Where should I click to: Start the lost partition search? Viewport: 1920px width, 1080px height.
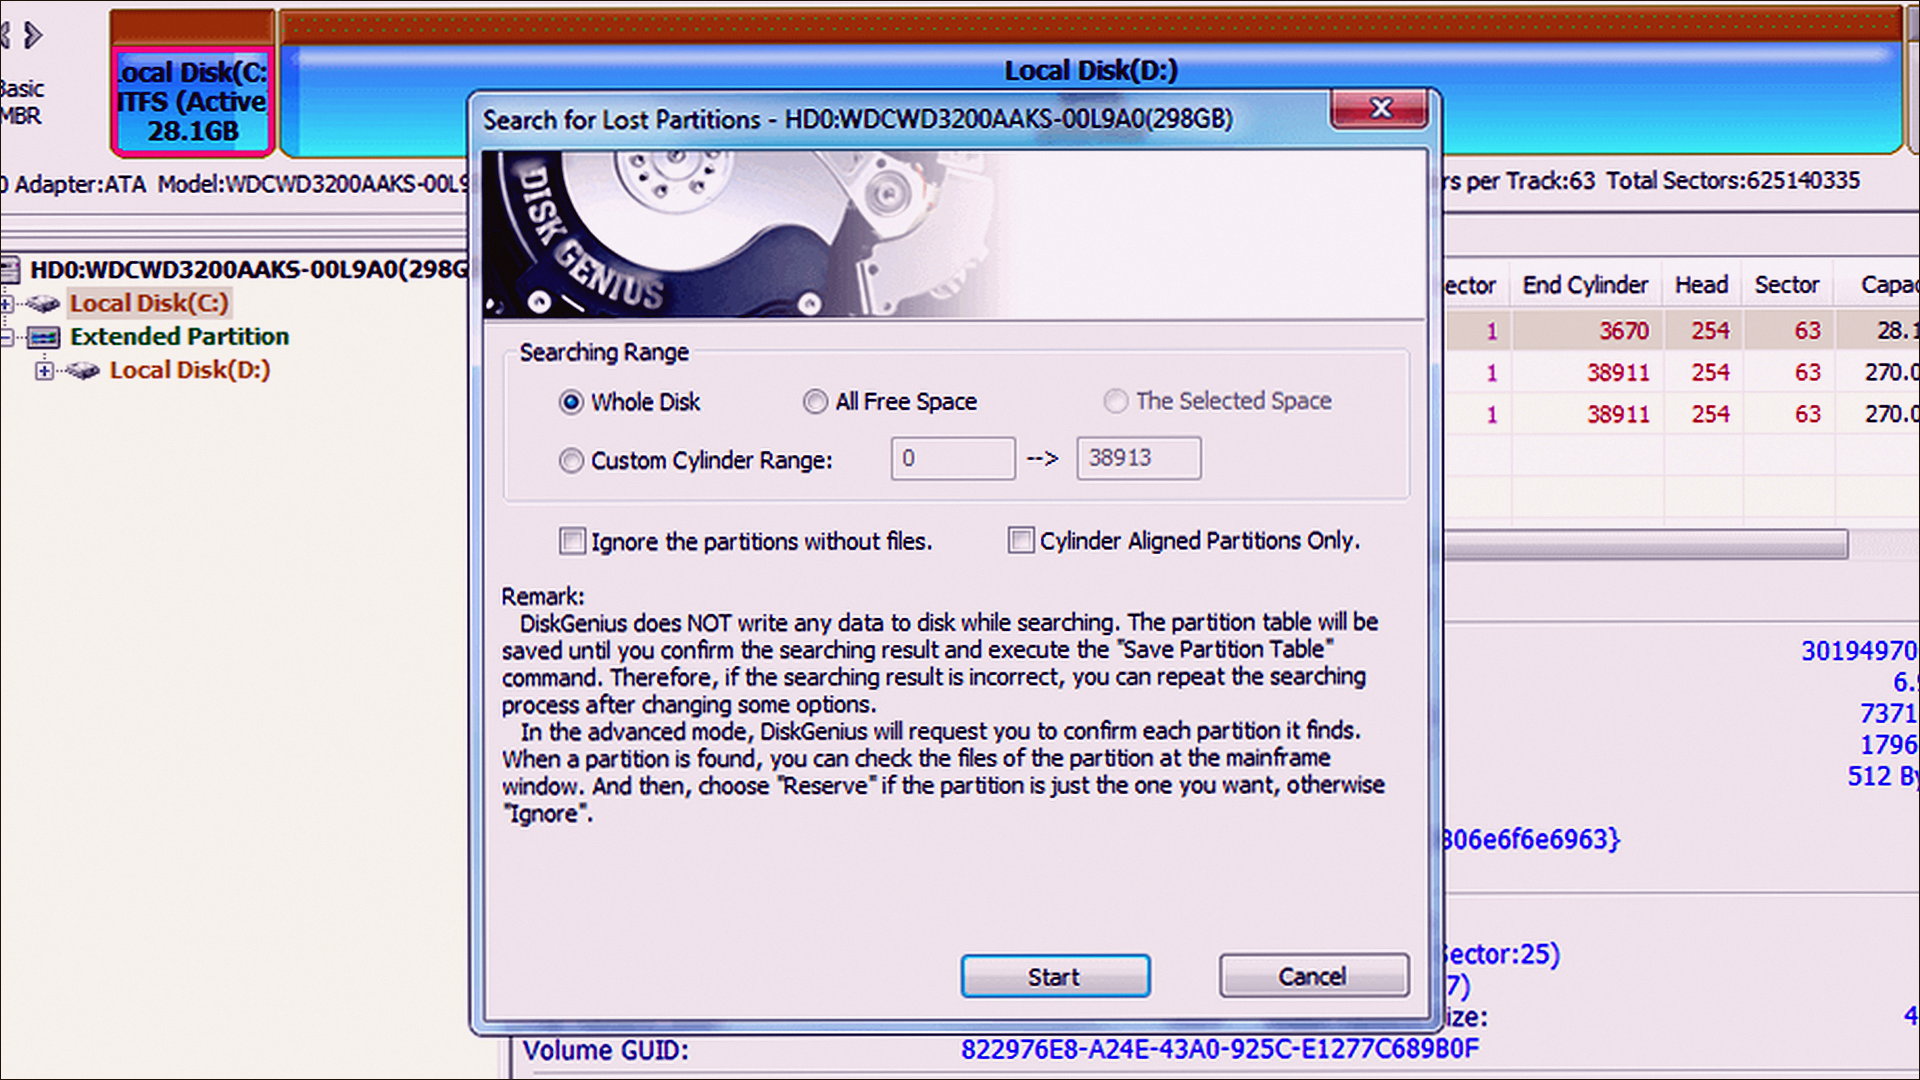coord(1055,976)
